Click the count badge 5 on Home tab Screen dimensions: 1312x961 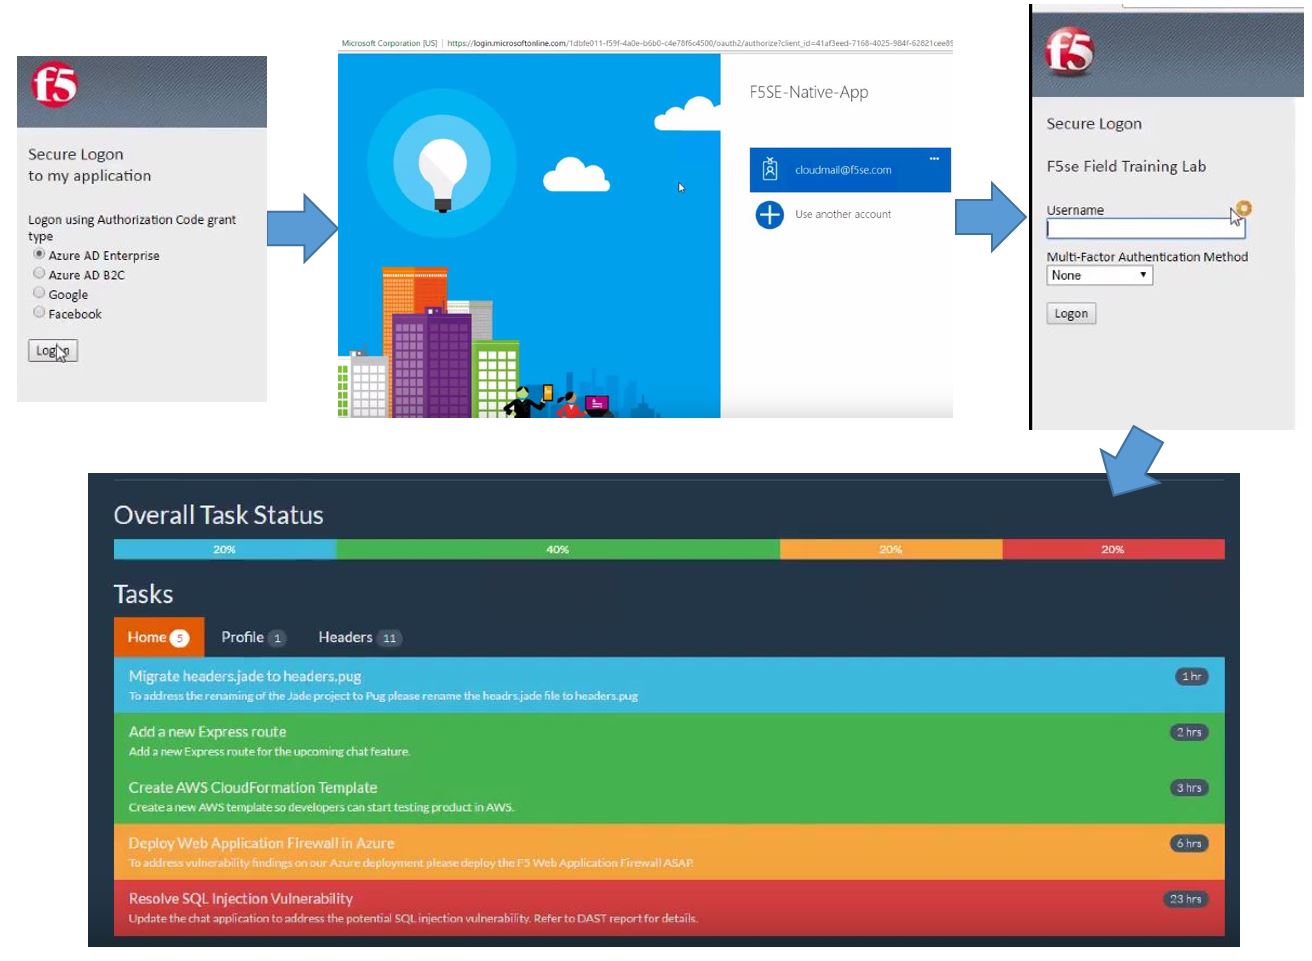point(180,638)
